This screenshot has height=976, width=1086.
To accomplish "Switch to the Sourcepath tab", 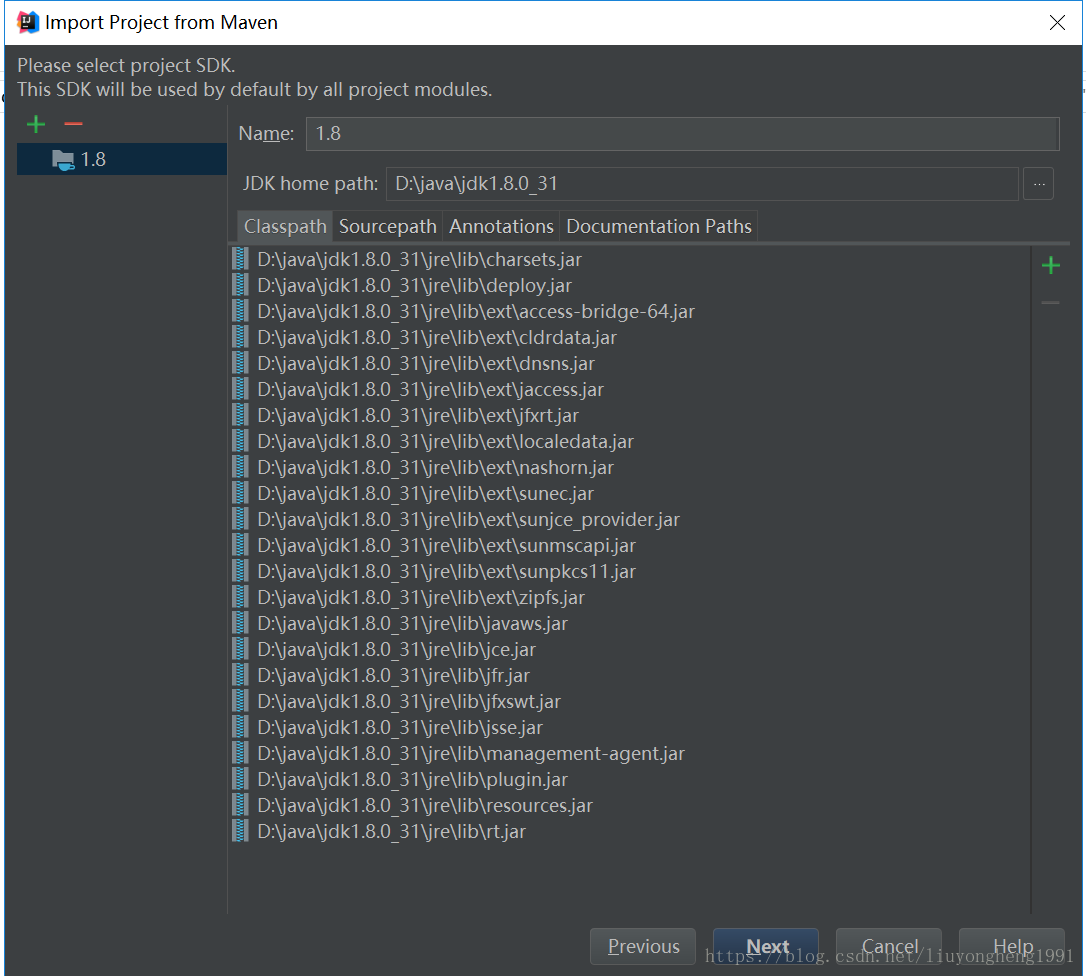I will [x=387, y=227].
